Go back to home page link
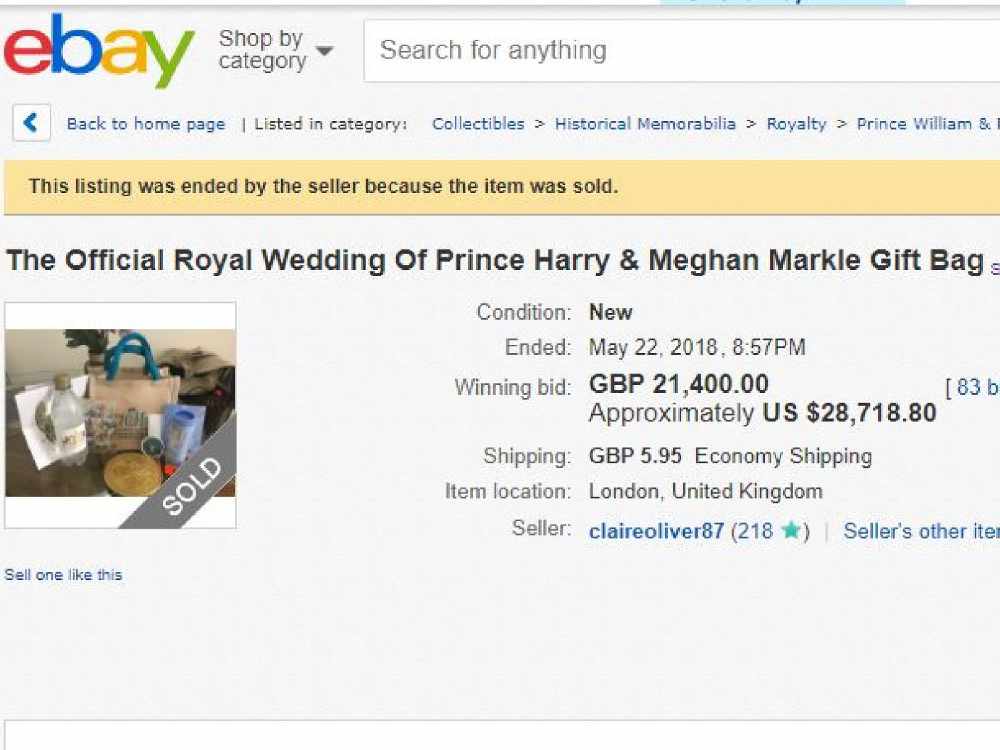 point(146,124)
